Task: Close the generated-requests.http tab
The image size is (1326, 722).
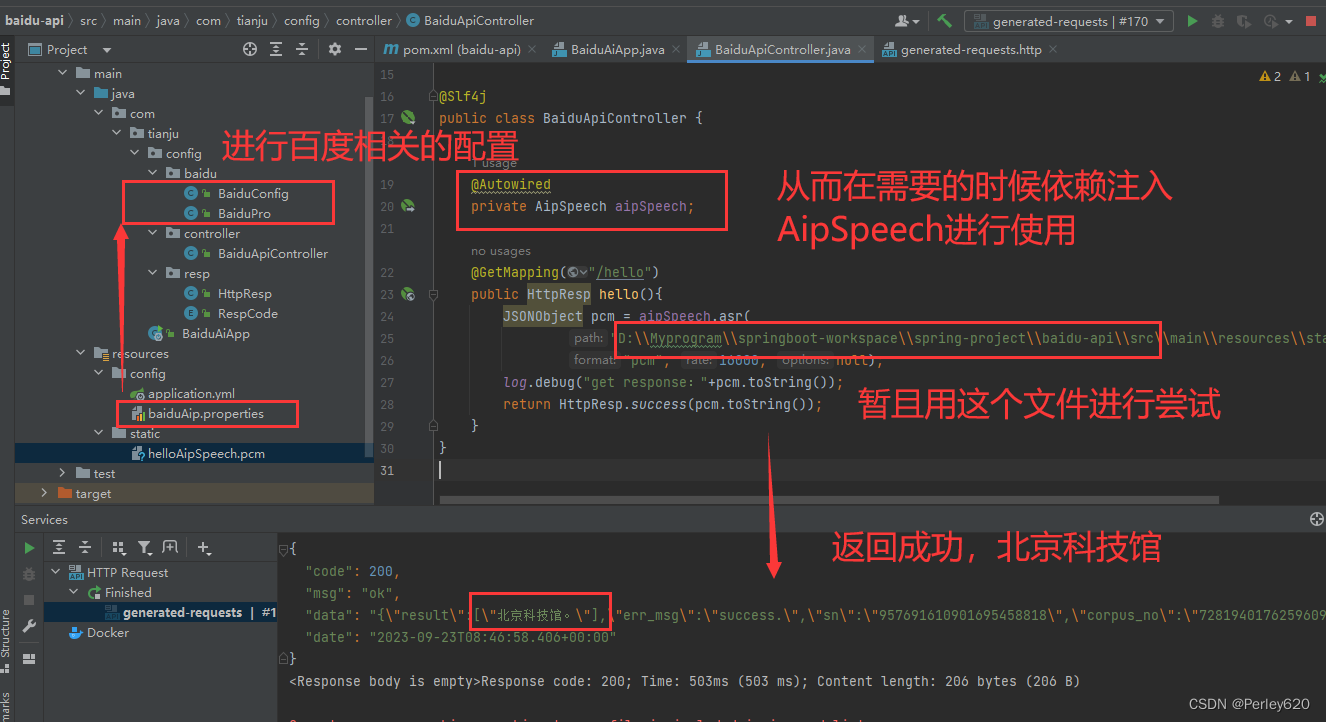Action: click(1053, 49)
